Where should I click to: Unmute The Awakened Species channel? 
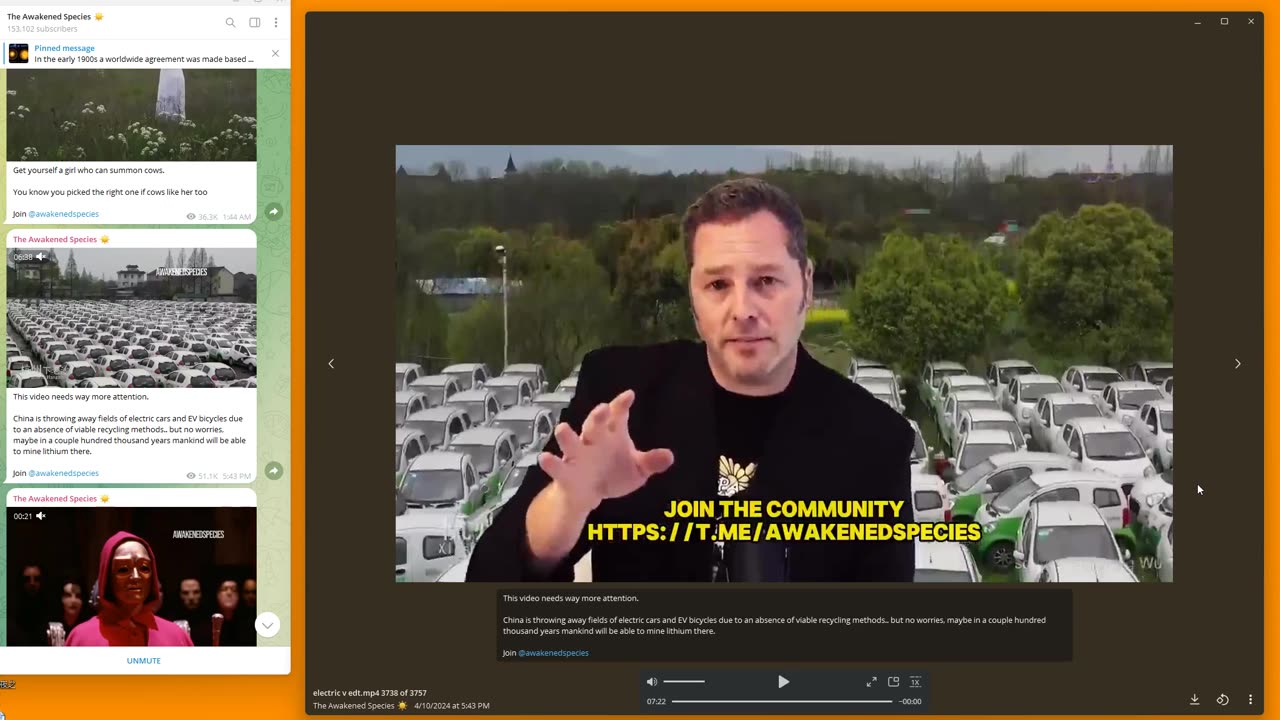(144, 661)
